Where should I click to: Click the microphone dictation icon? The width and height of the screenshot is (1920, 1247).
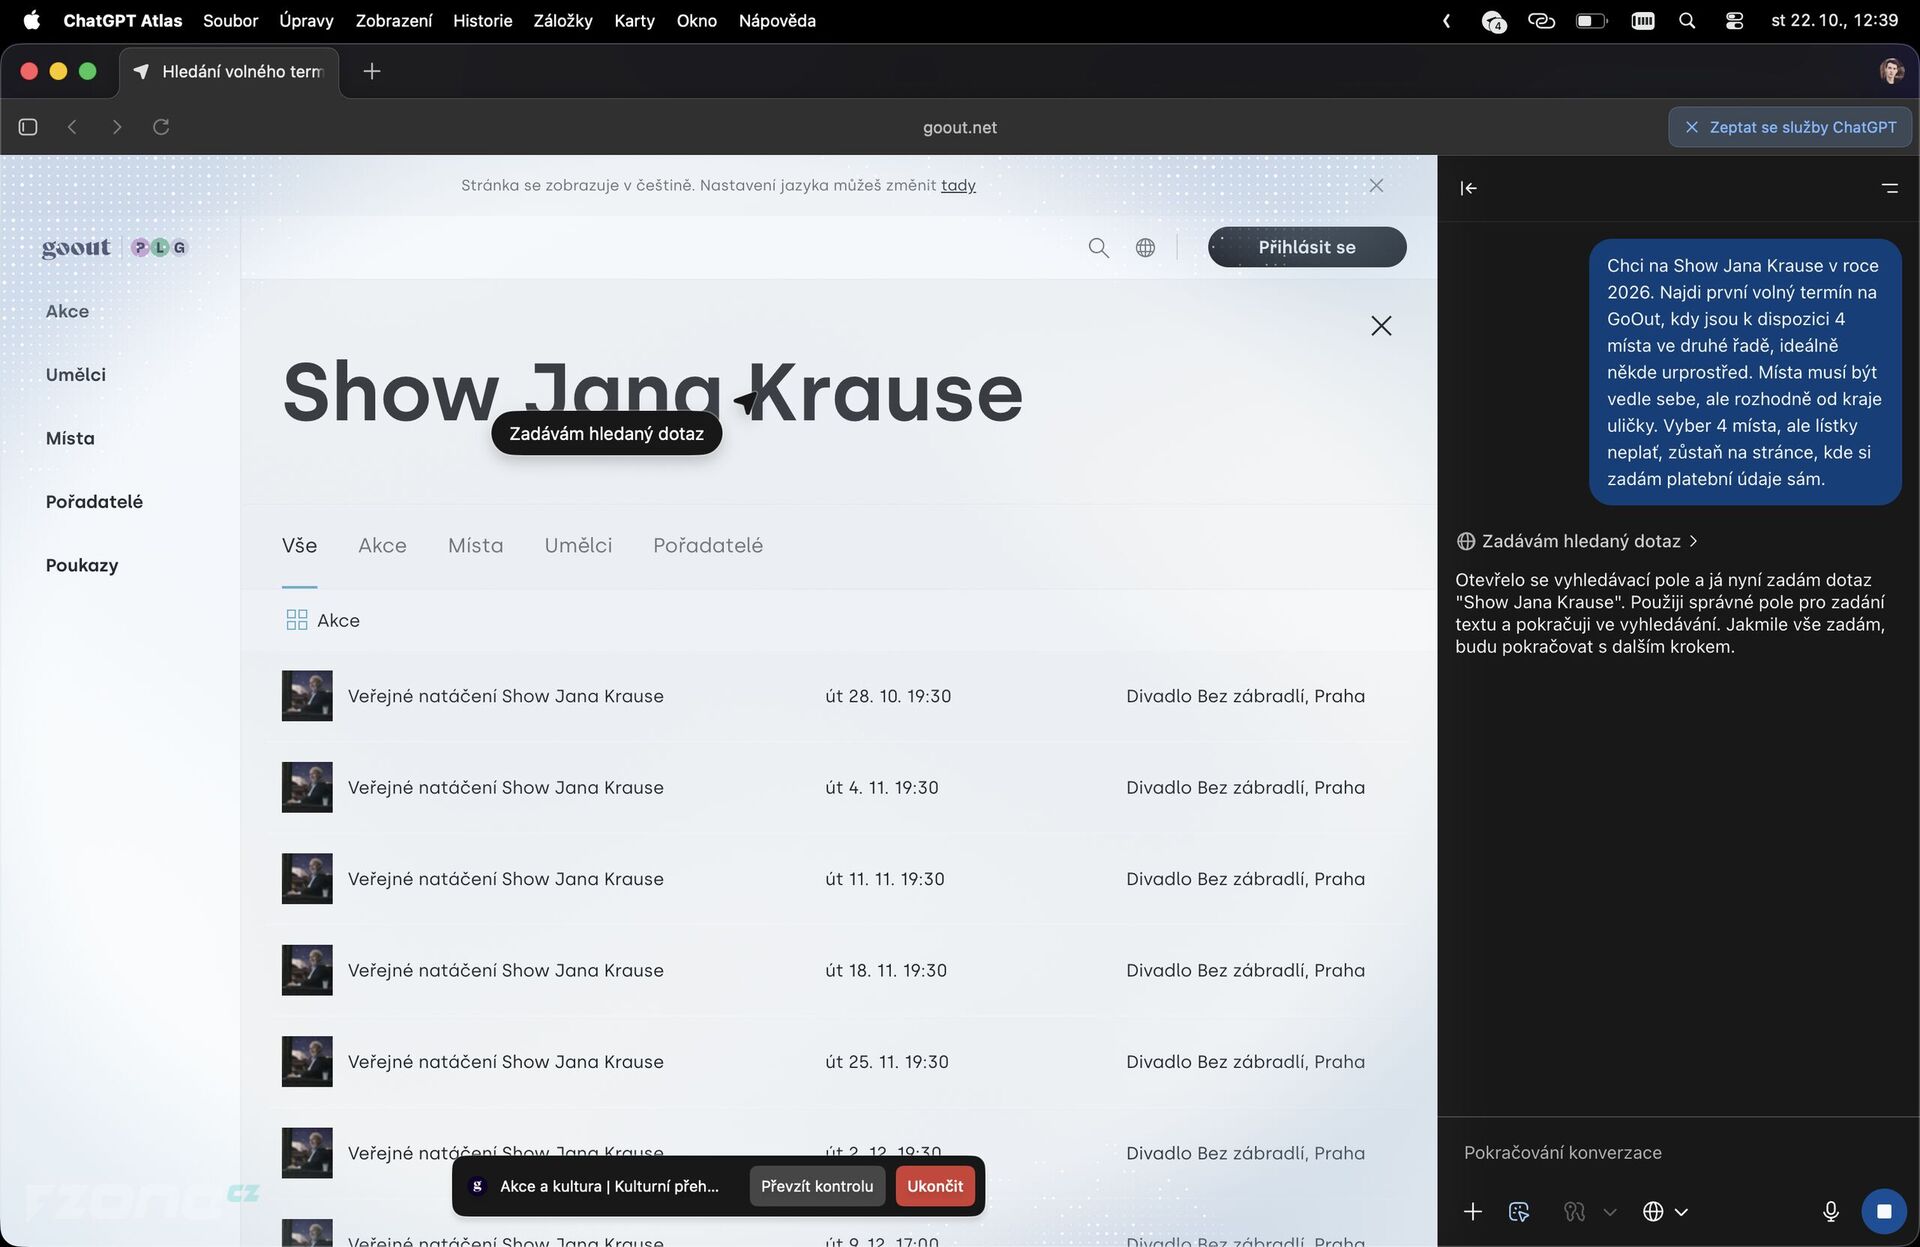coord(1830,1211)
